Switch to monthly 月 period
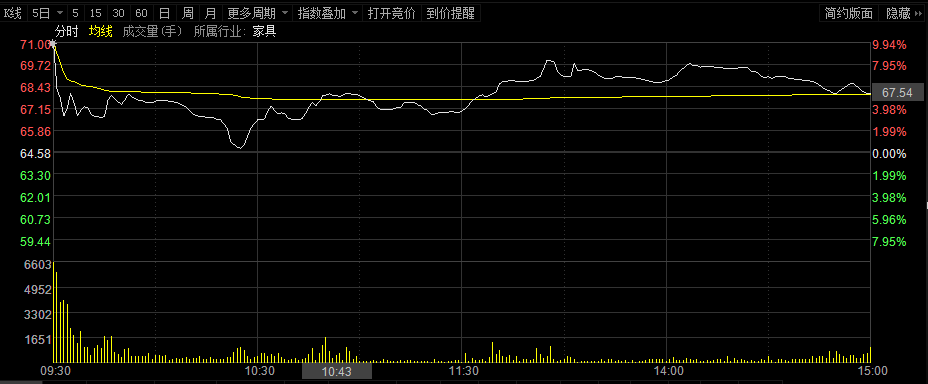The width and height of the screenshot is (928, 384). click(x=210, y=13)
